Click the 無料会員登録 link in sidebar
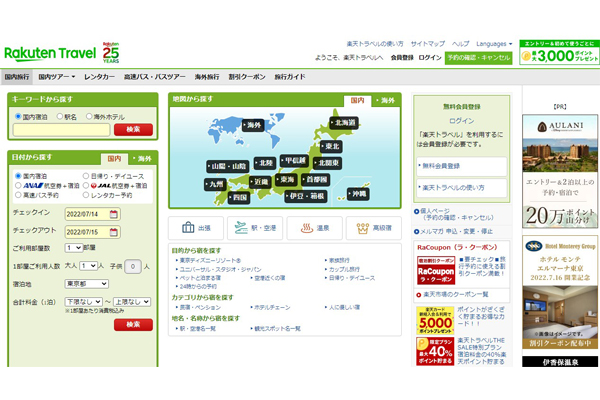 point(441,166)
